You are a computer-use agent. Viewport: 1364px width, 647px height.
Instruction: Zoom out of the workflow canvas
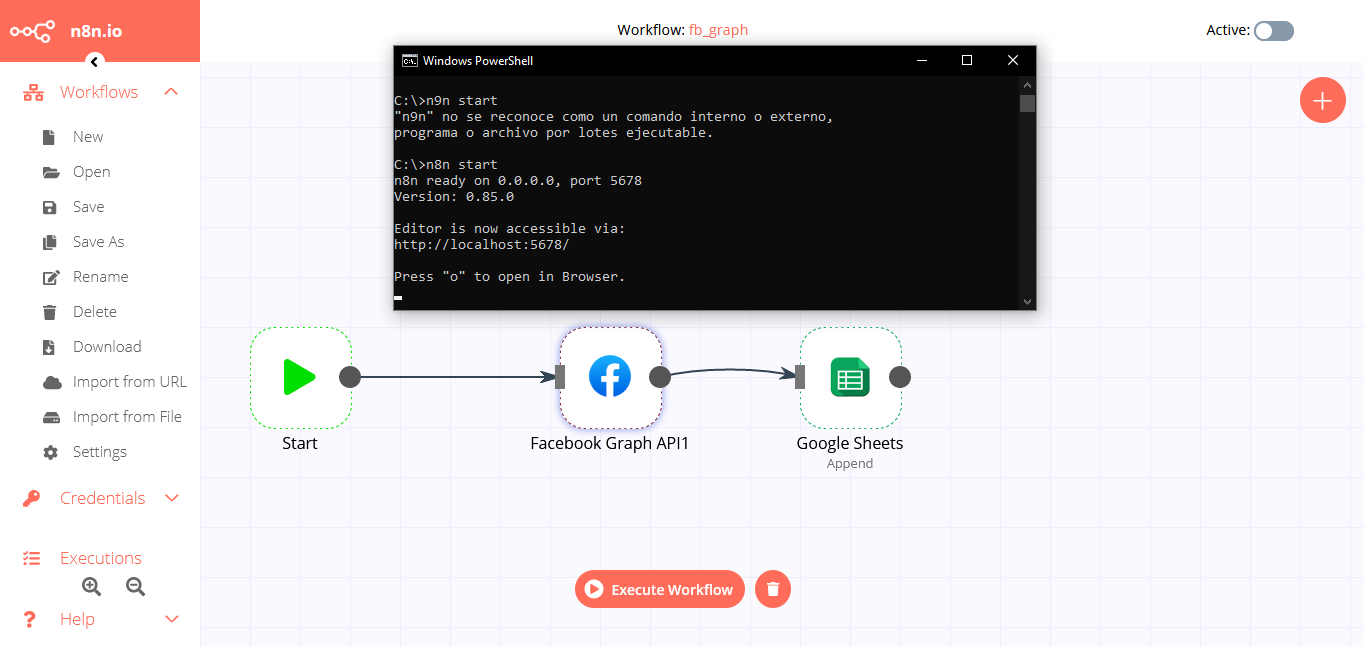tap(135, 587)
